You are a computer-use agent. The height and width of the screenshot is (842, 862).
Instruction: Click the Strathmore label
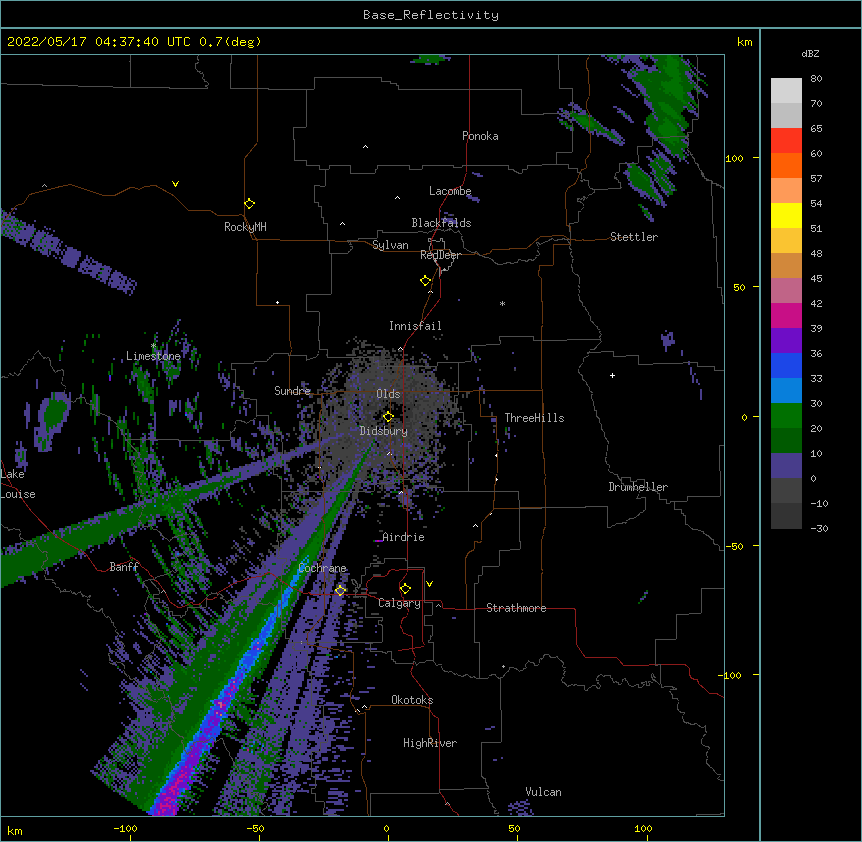(x=516, y=608)
